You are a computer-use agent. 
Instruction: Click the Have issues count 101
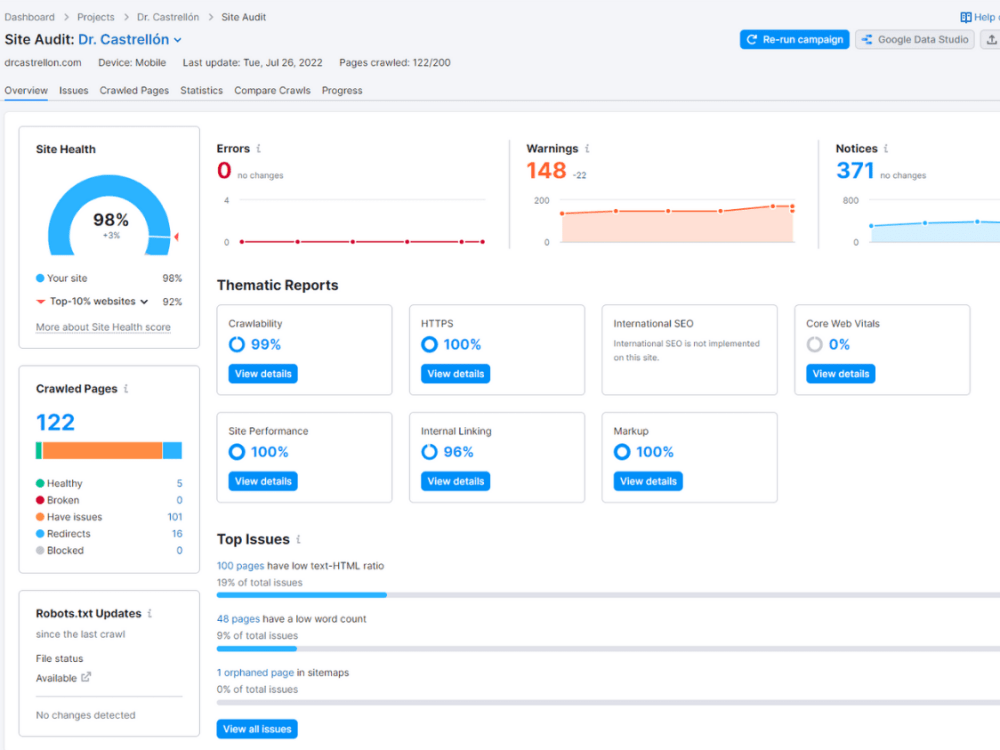pos(175,517)
